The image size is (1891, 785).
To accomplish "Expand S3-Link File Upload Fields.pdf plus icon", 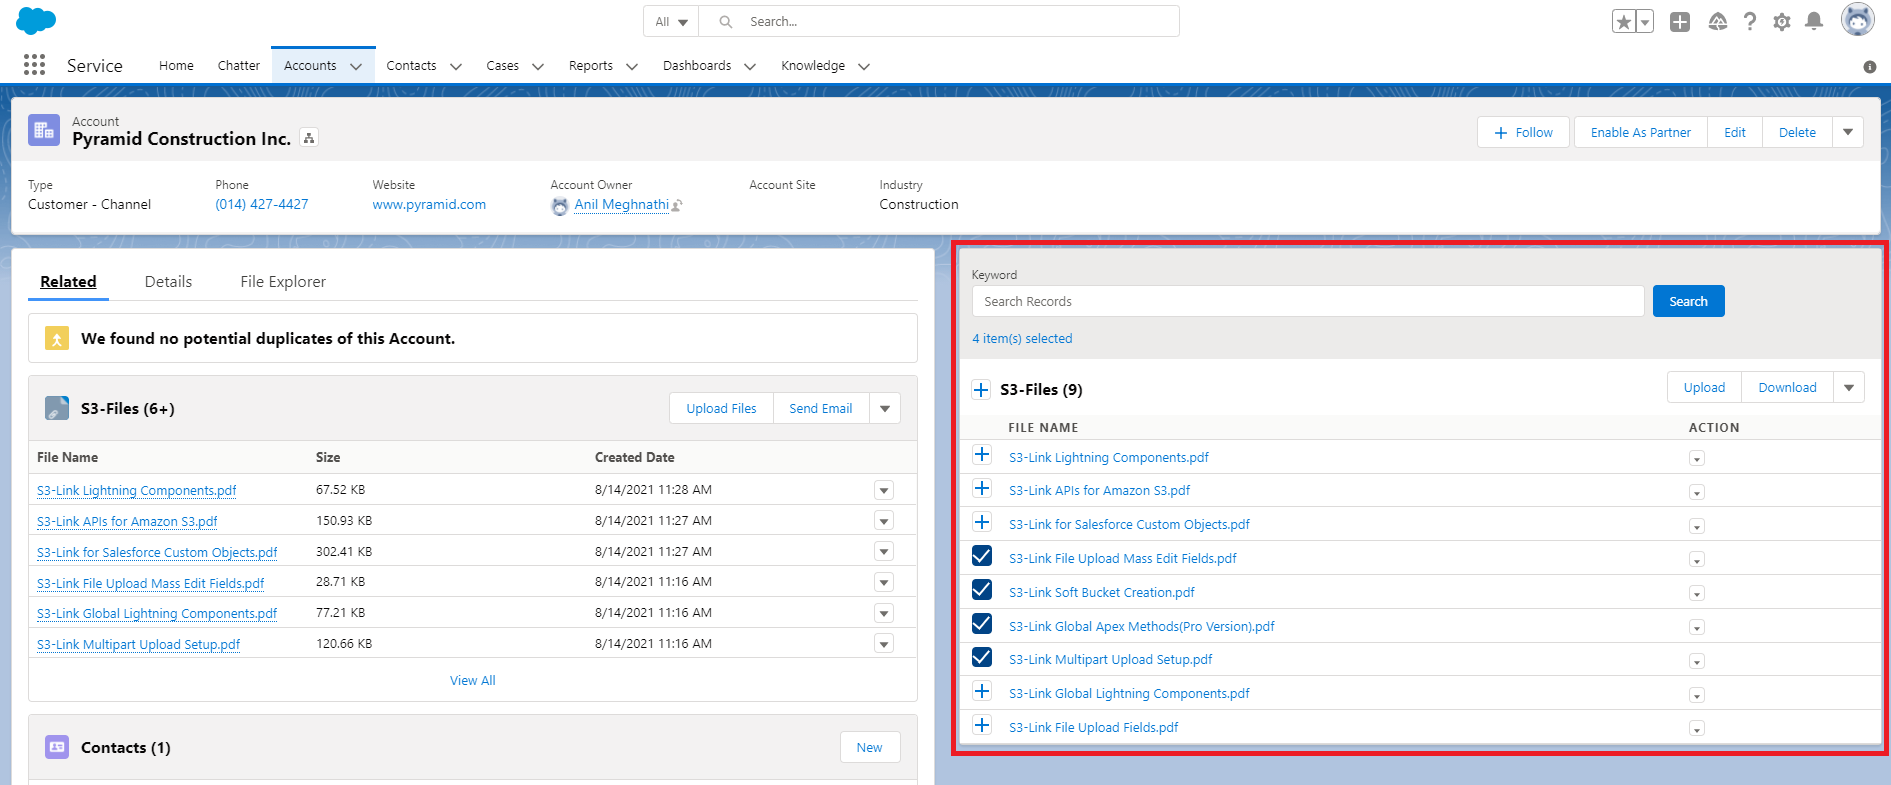I will (982, 726).
